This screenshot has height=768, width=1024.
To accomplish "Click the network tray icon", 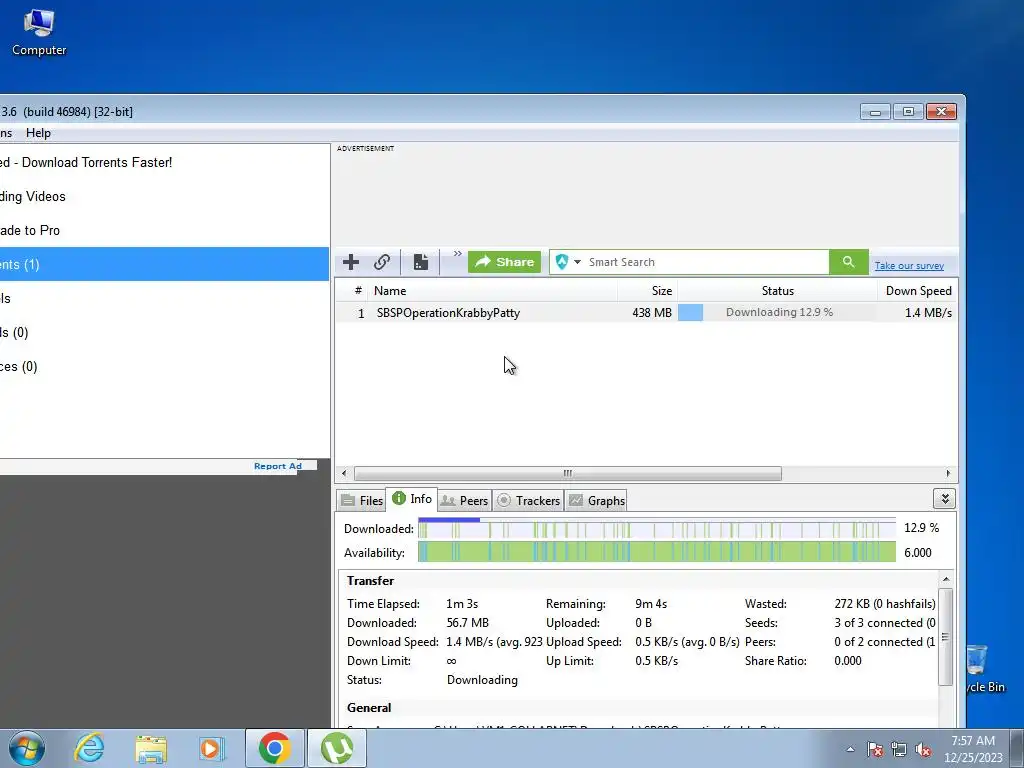I will pyautogui.click(x=899, y=749).
